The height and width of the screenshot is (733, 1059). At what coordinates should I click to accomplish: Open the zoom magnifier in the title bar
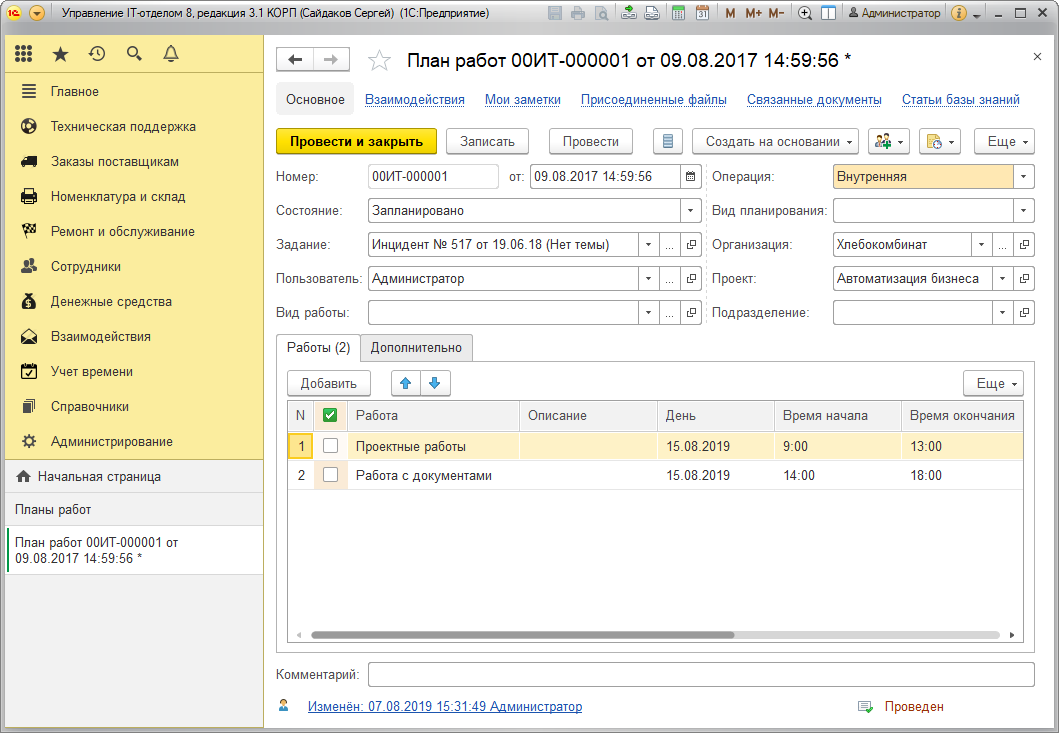(x=805, y=13)
